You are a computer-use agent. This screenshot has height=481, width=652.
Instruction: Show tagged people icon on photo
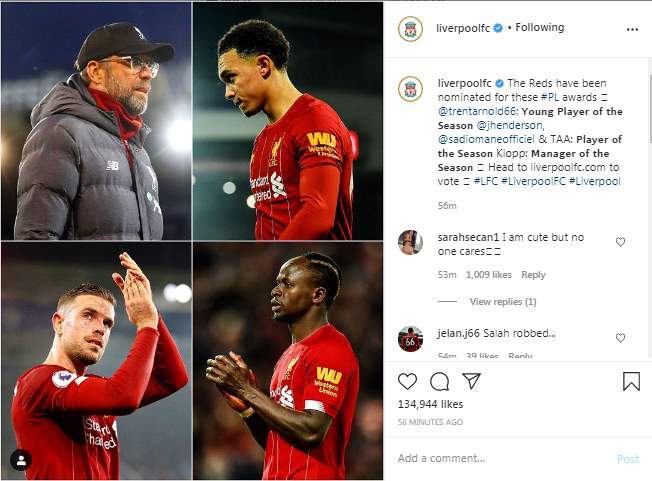pyautogui.click(x=21, y=460)
